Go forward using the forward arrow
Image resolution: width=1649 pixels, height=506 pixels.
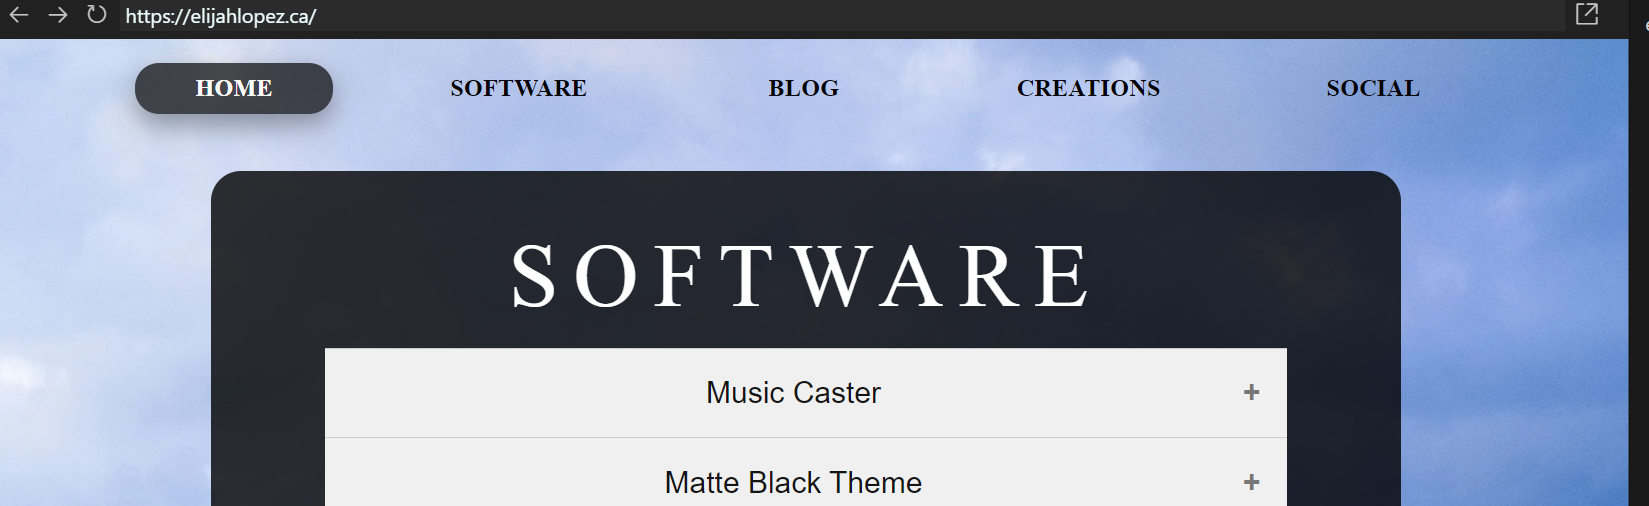click(x=58, y=15)
